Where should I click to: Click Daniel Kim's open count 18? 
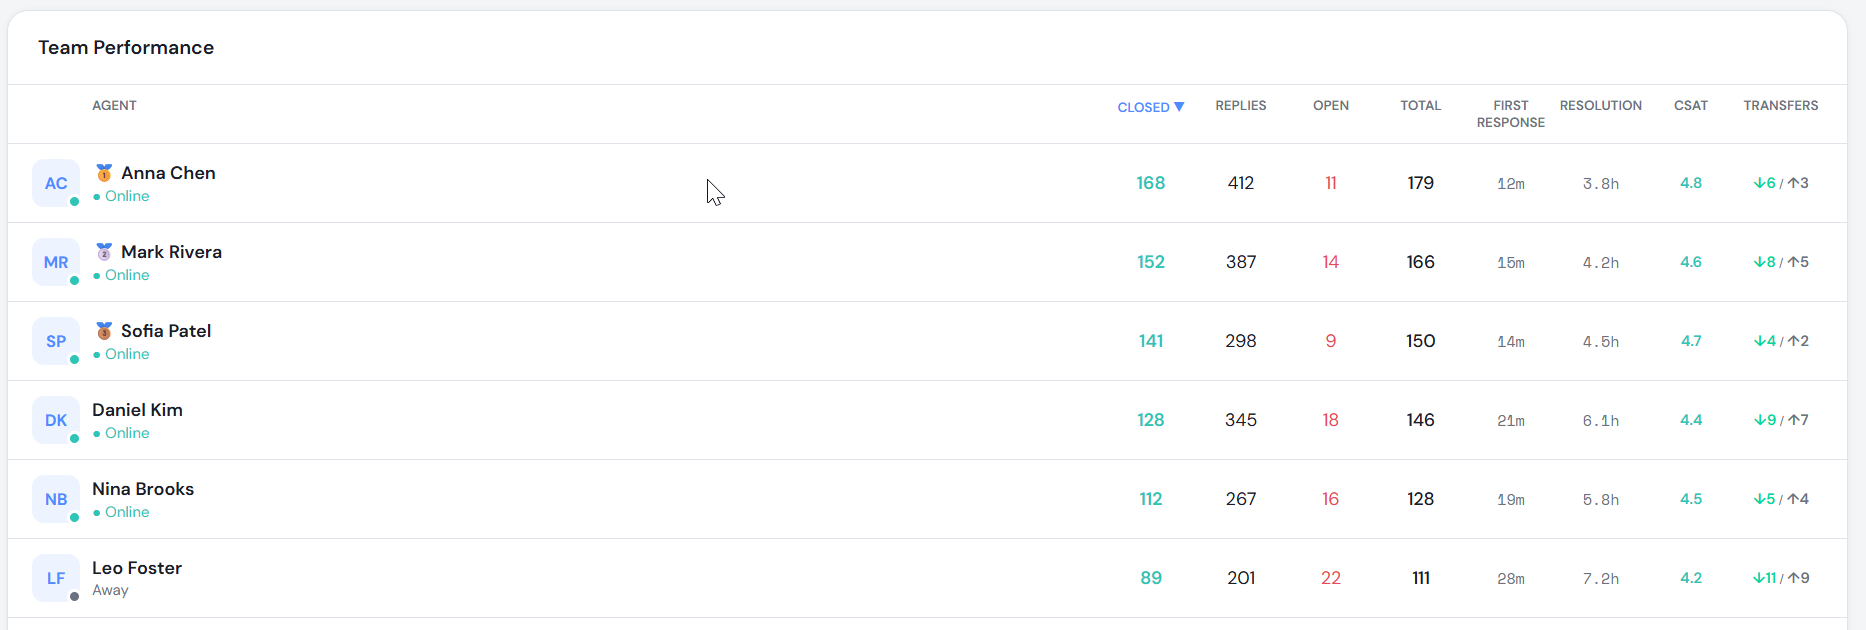(x=1331, y=420)
